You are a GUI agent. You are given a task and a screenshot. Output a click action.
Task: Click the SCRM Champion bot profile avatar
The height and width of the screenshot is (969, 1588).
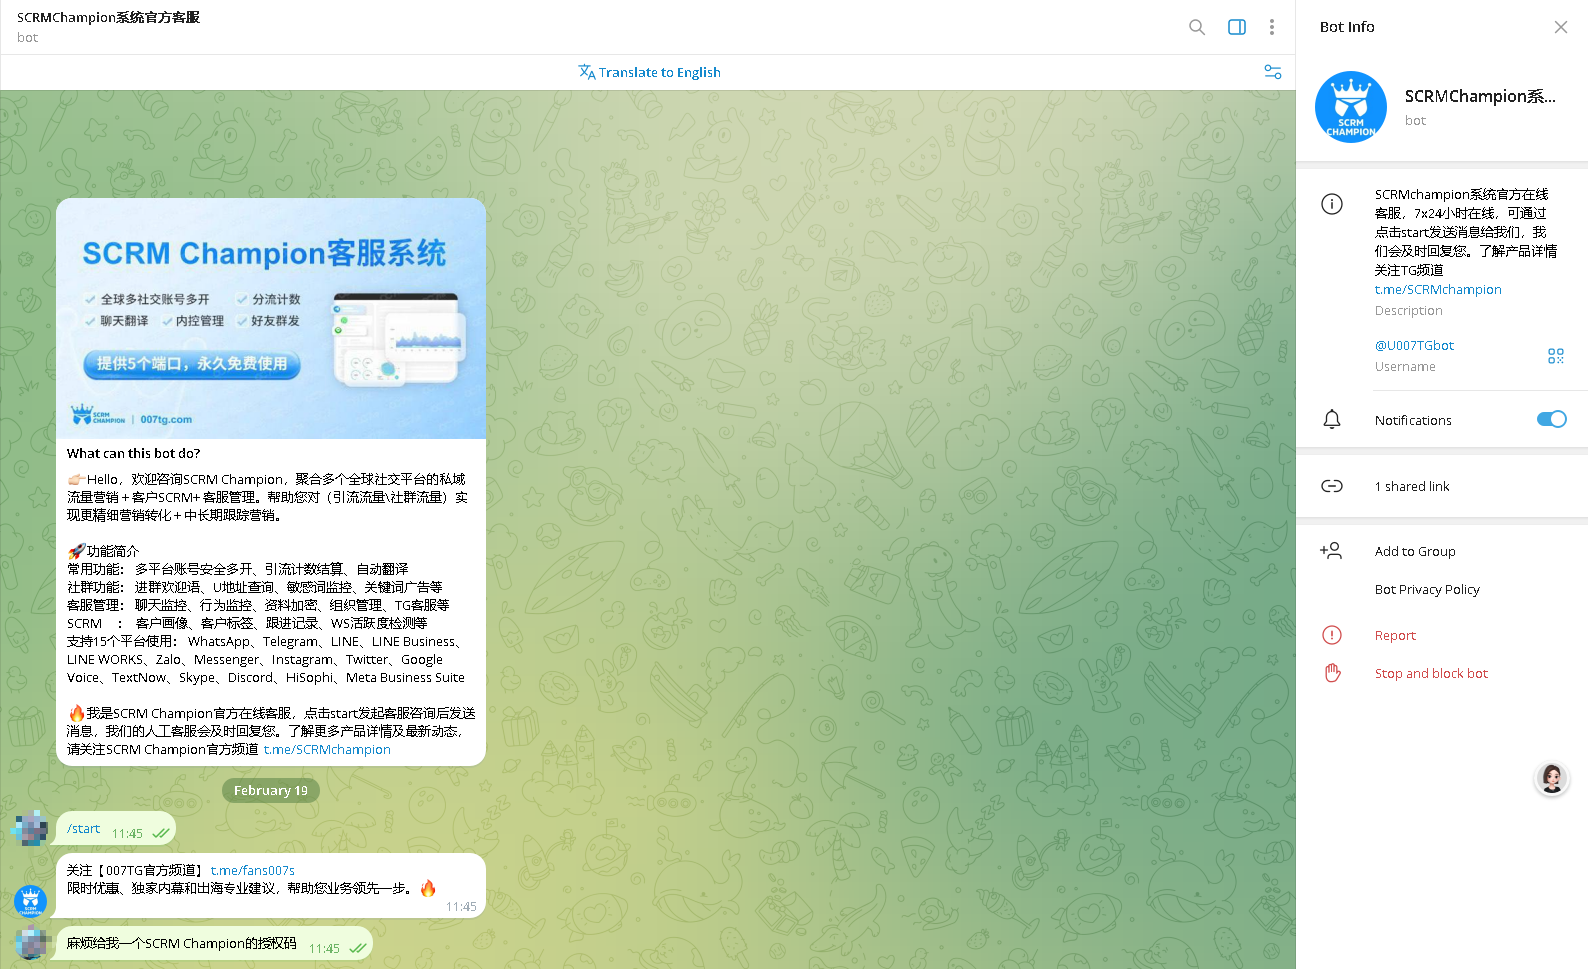pyautogui.click(x=1350, y=107)
